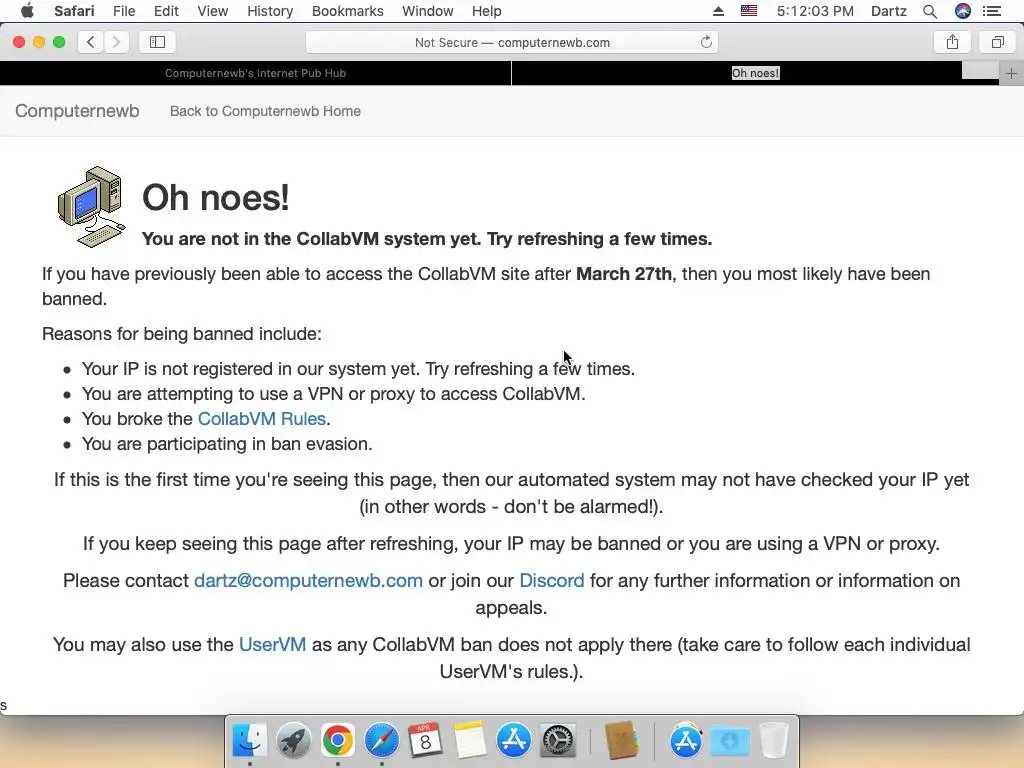Open Siri from the menu bar
The image size is (1024, 768).
coord(963,11)
